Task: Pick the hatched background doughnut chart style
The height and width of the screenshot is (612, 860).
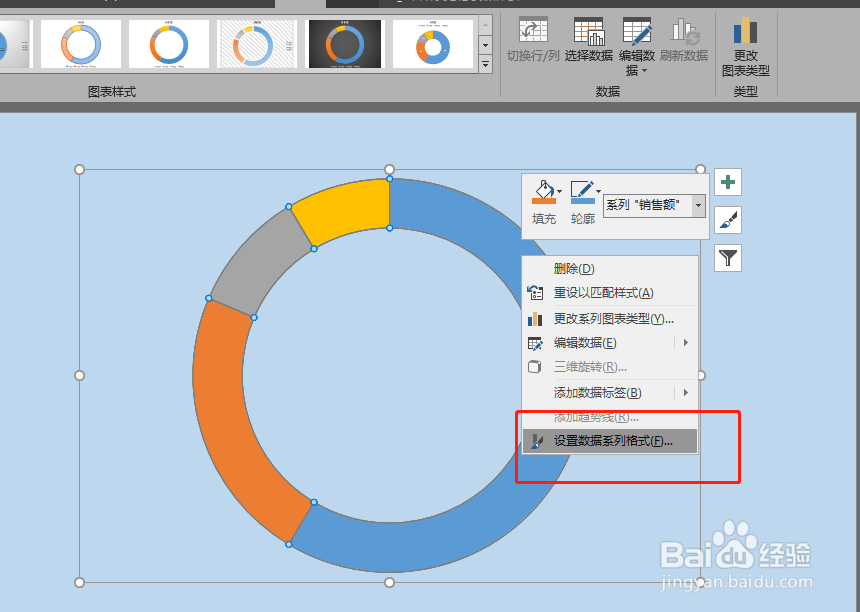Action: 257,44
